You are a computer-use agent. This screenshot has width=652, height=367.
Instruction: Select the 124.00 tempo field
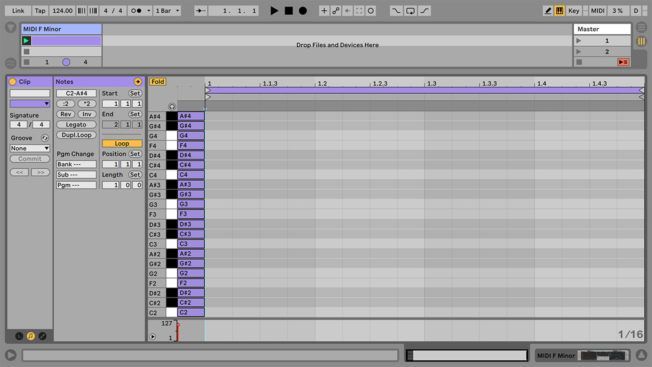62,11
